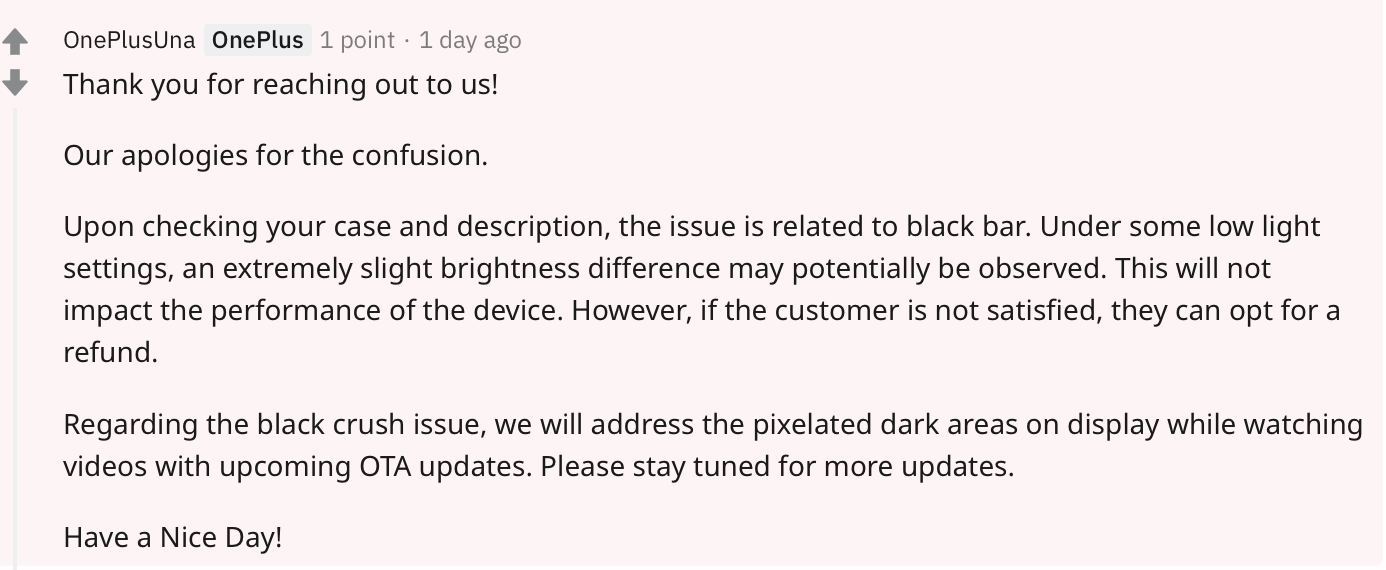Click the "Please stay tuned for more updates" sentence
This screenshot has width=1386, height=570.
(778, 467)
